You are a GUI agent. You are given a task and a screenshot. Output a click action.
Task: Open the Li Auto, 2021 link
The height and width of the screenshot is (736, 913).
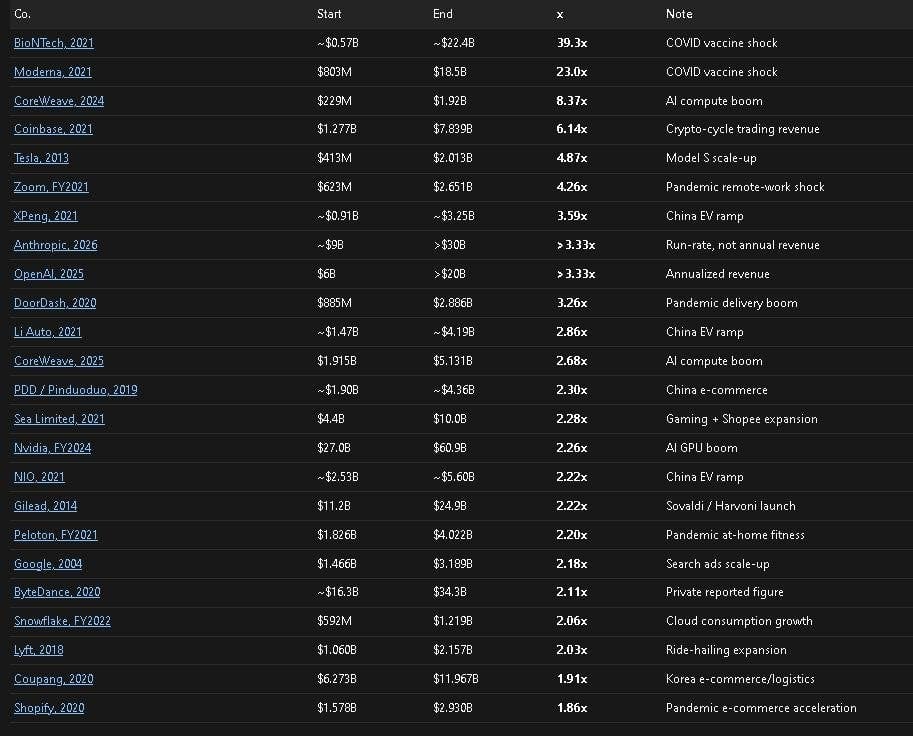click(48, 332)
